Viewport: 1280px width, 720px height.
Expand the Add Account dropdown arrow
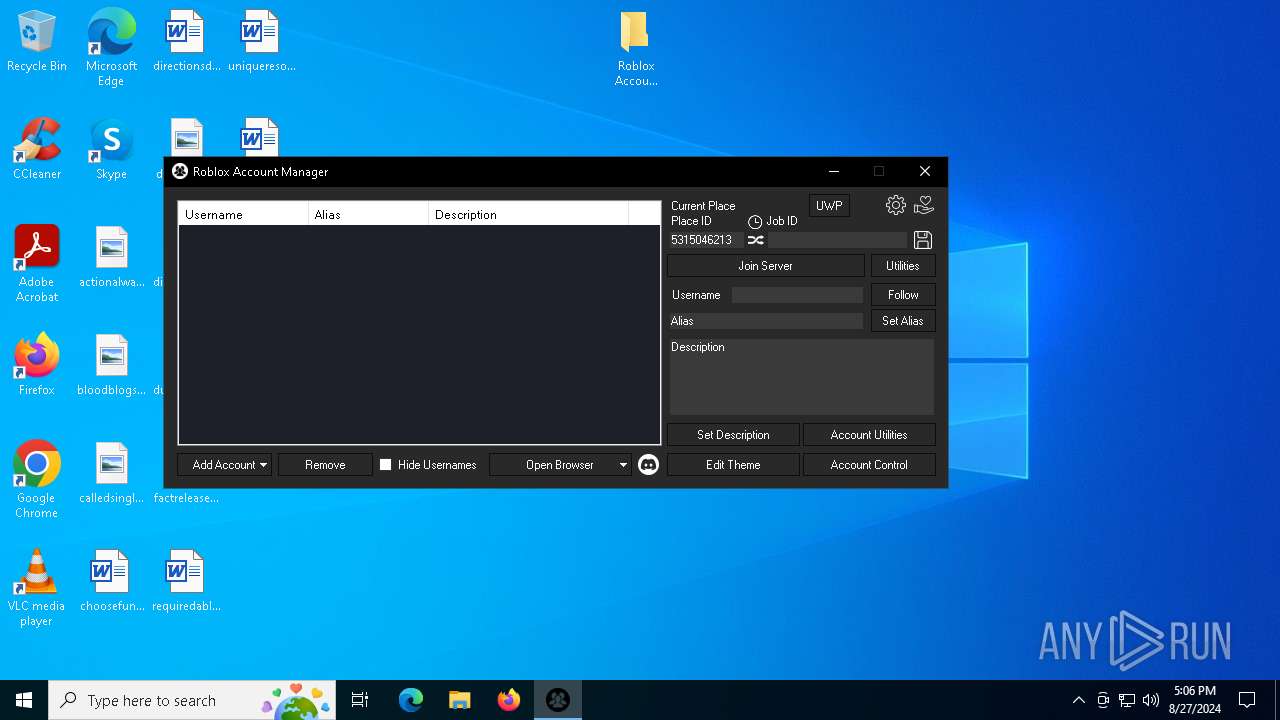tap(263, 465)
